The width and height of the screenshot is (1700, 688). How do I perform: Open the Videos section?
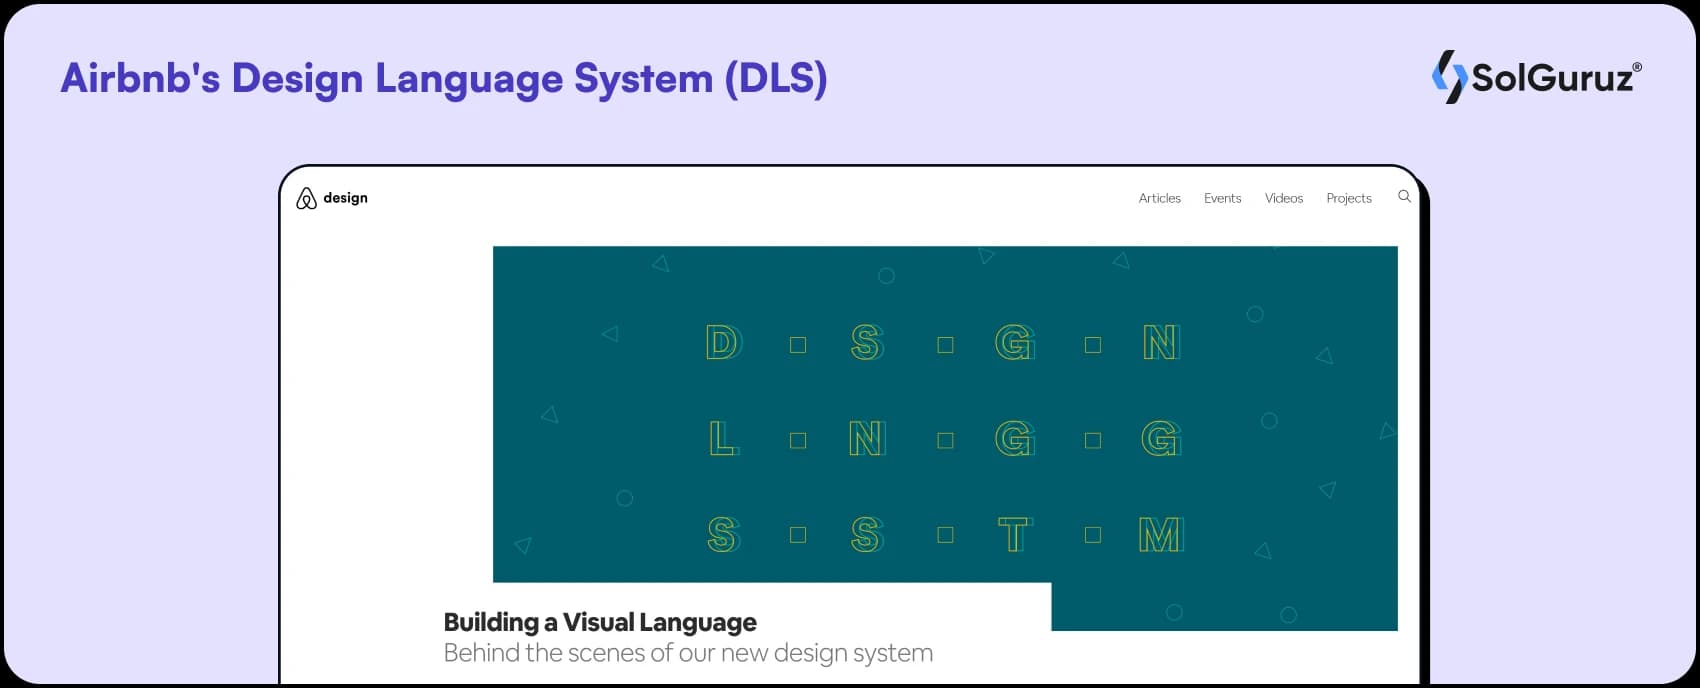[x=1283, y=198]
